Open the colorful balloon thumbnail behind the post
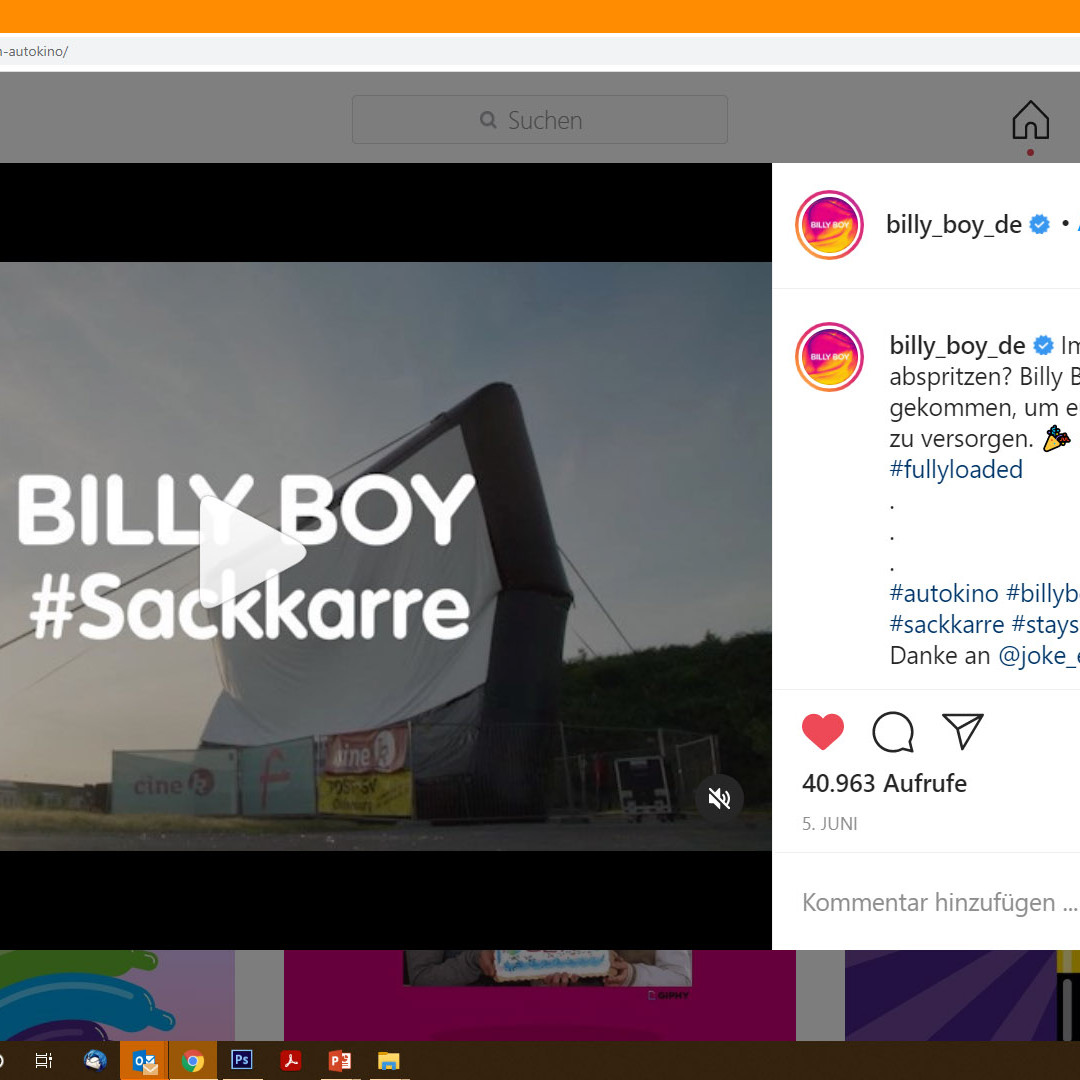1080x1080 pixels. 117,995
